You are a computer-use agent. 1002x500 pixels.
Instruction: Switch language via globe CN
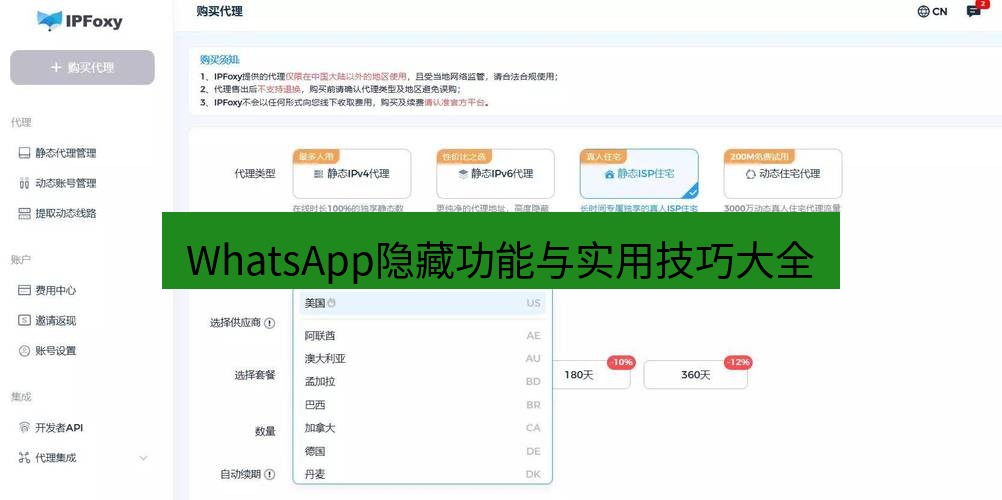point(932,12)
